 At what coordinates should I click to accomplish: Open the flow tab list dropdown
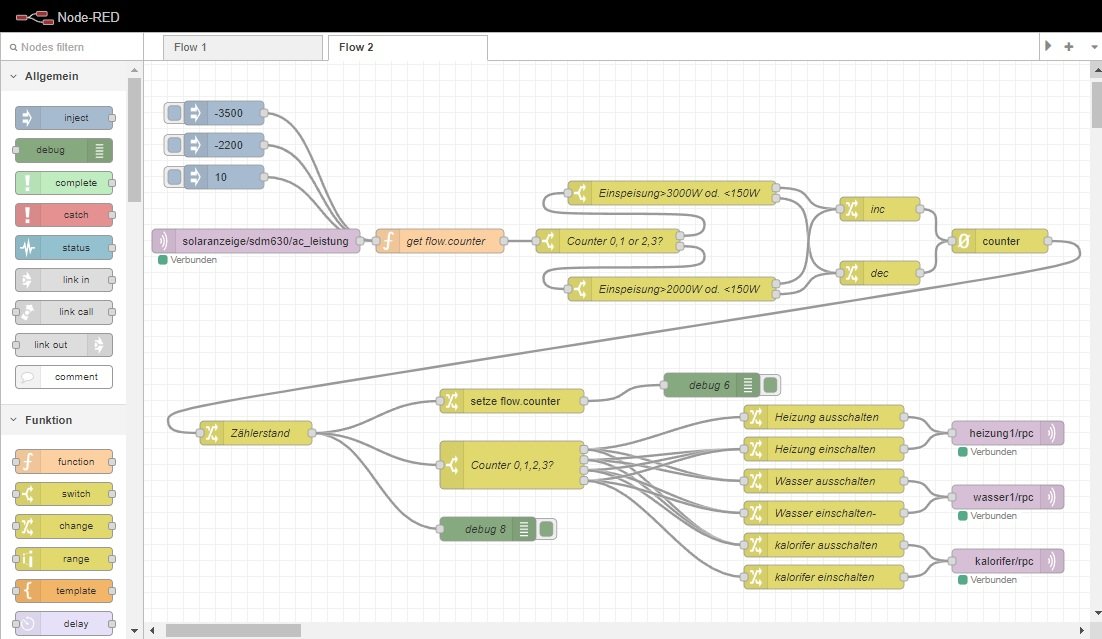(1089, 47)
